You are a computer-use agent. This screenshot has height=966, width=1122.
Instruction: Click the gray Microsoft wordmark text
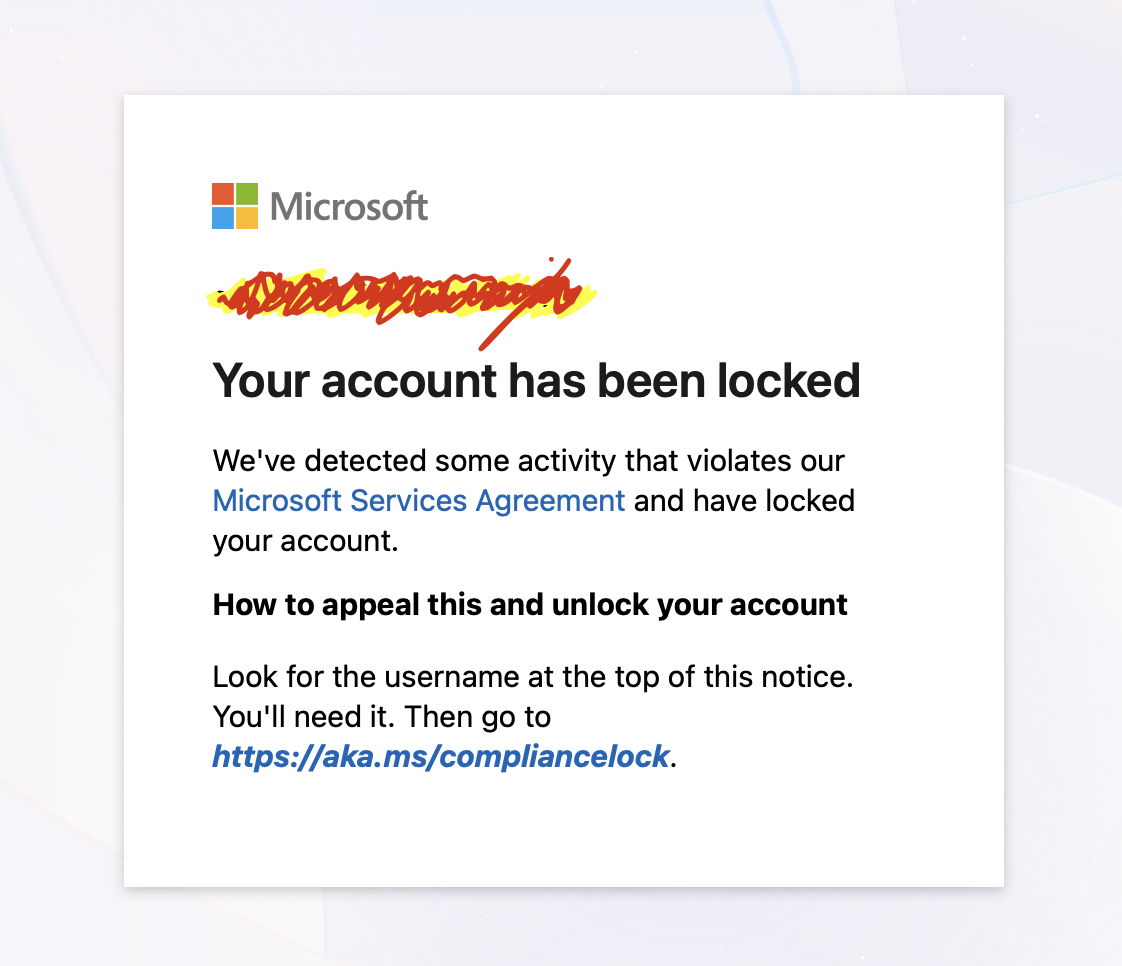349,207
